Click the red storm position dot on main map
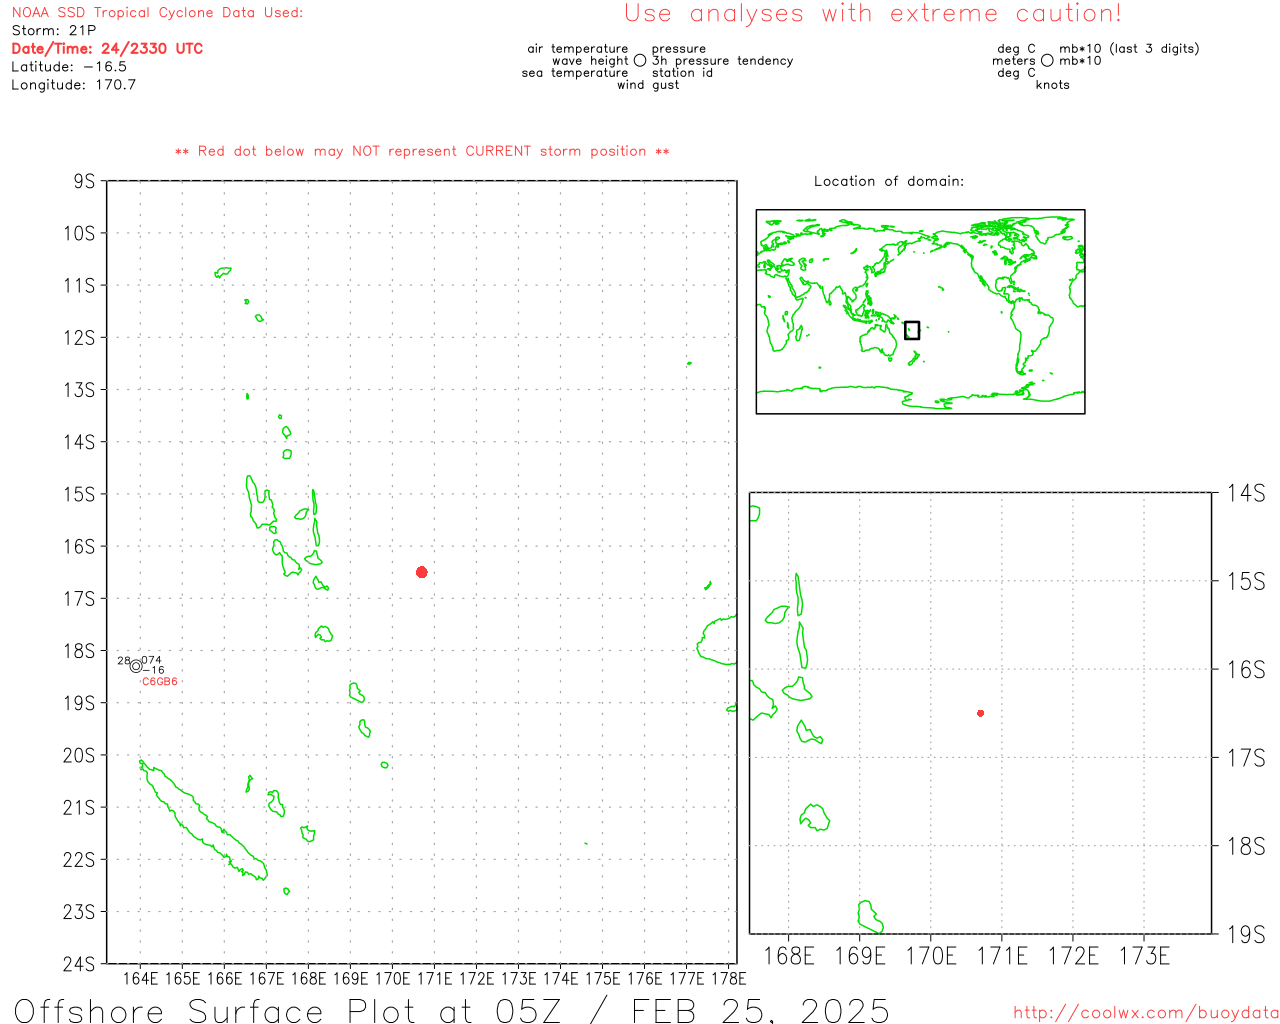This screenshot has width=1280, height=1024. point(422,572)
